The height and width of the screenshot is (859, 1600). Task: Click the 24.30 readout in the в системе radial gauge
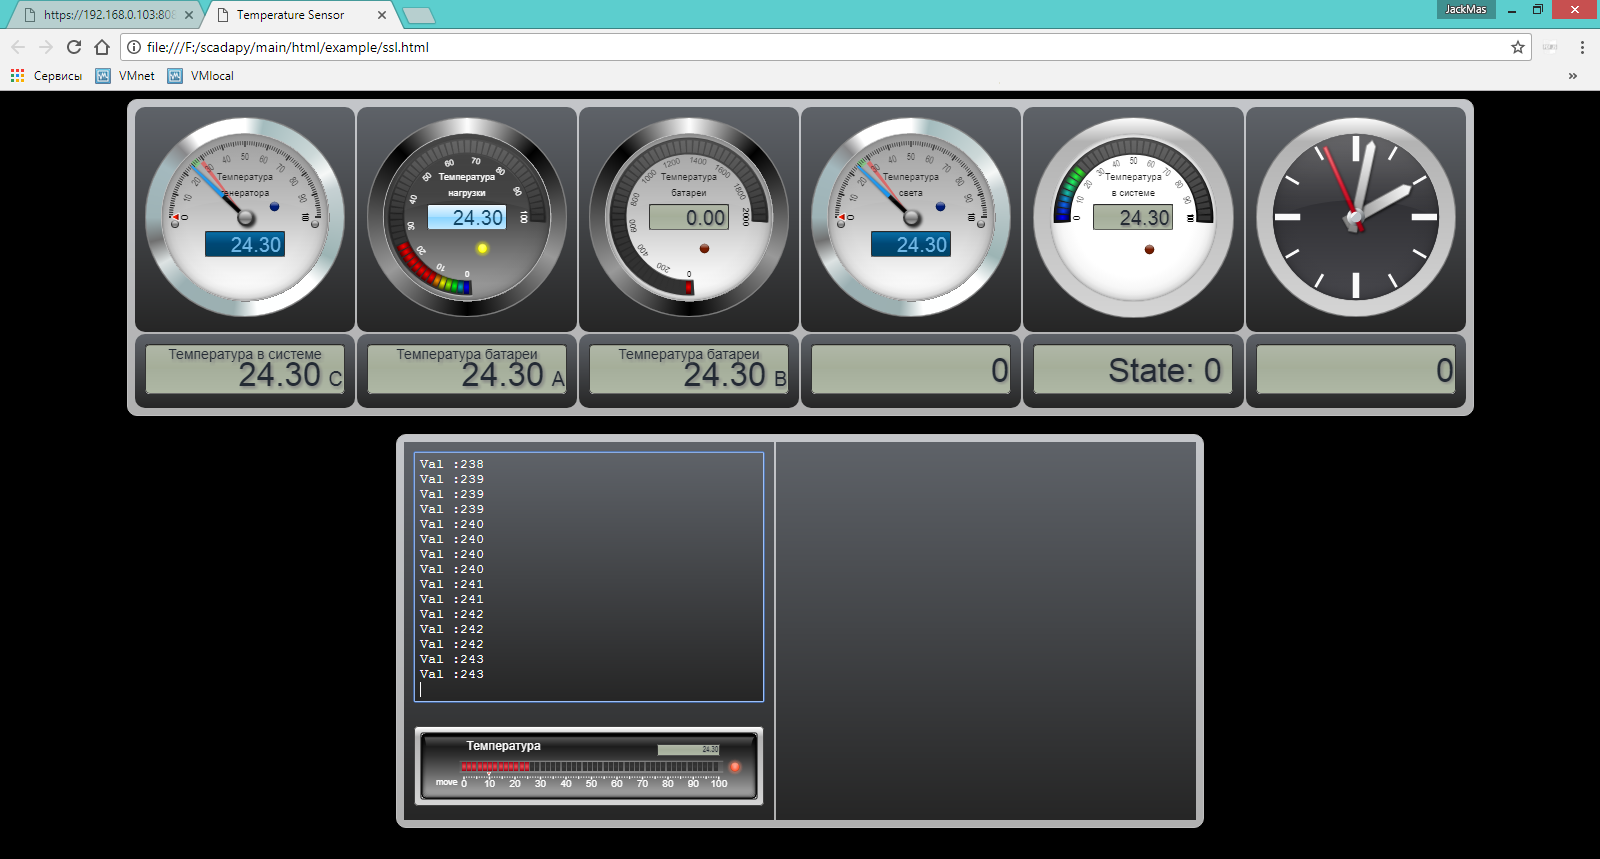(x=1133, y=217)
